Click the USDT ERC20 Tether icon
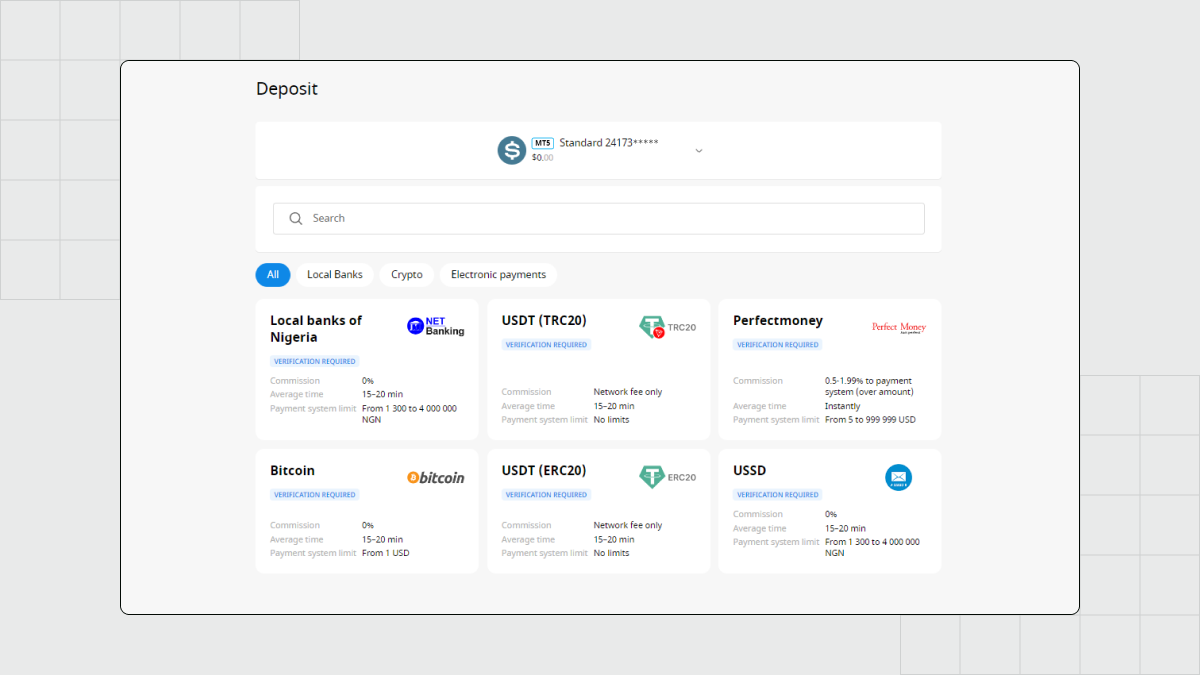The width and height of the screenshot is (1200, 675). 667,477
